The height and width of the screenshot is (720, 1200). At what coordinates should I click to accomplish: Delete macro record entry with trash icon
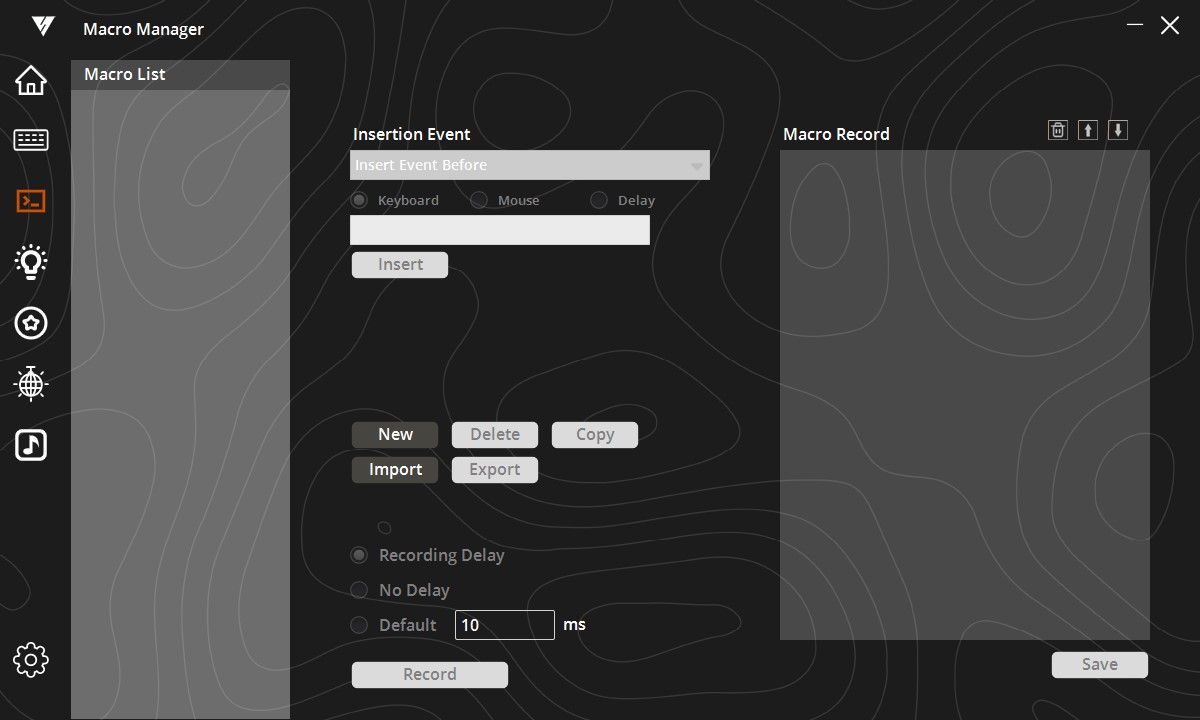pyautogui.click(x=1058, y=130)
